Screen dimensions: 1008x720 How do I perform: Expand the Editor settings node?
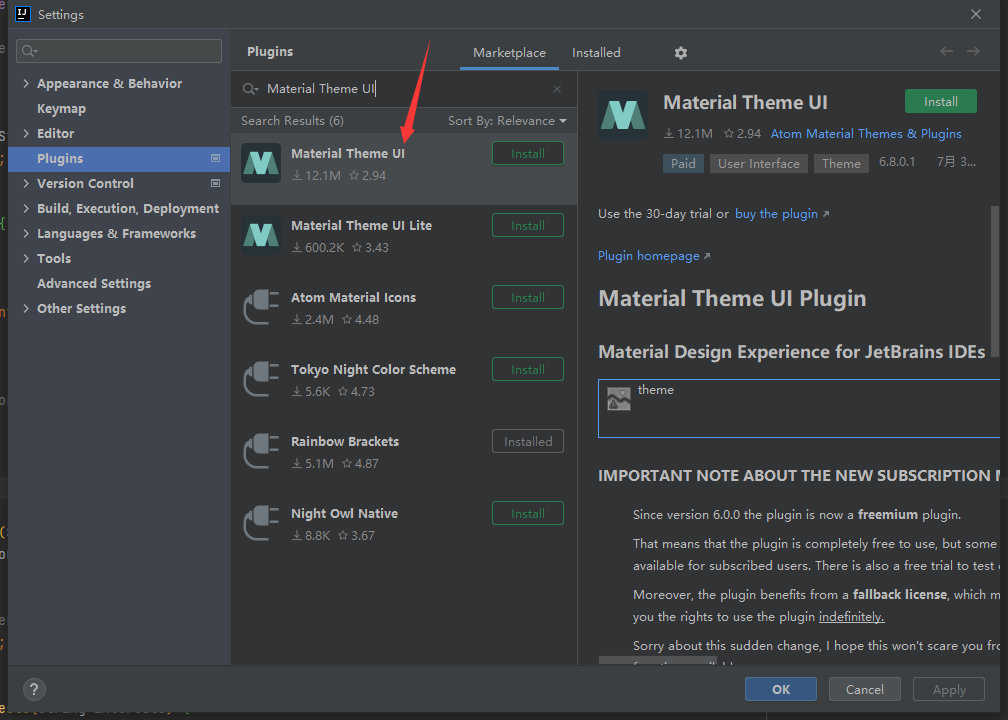point(26,134)
